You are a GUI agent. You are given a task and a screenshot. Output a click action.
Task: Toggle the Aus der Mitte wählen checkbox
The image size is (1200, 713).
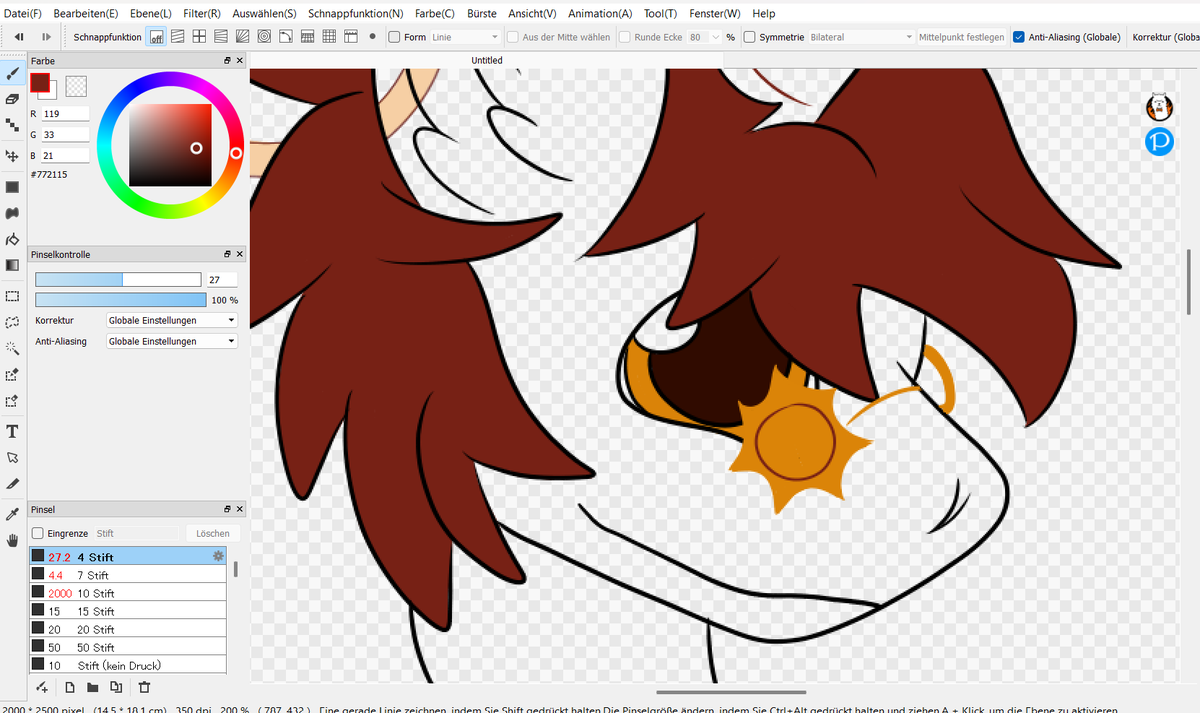(x=513, y=37)
